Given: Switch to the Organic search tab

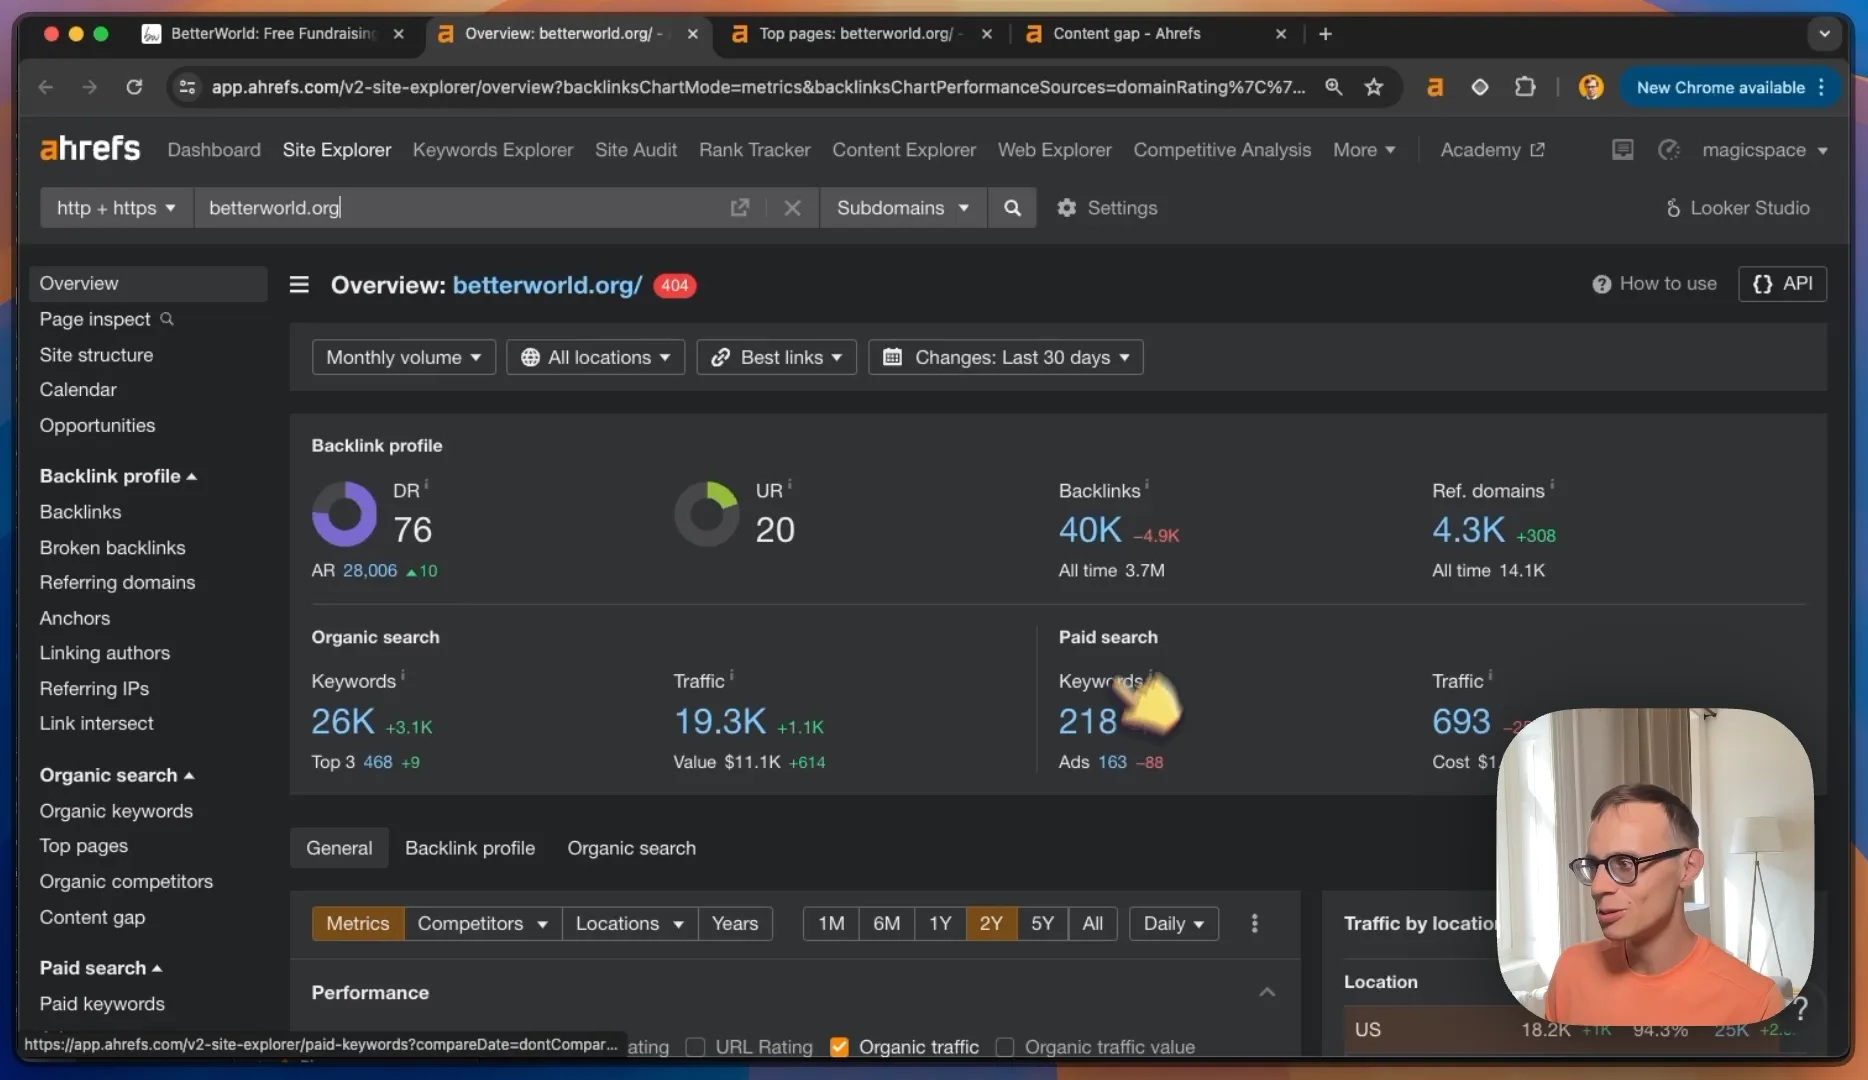Looking at the screenshot, I should (x=631, y=848).
